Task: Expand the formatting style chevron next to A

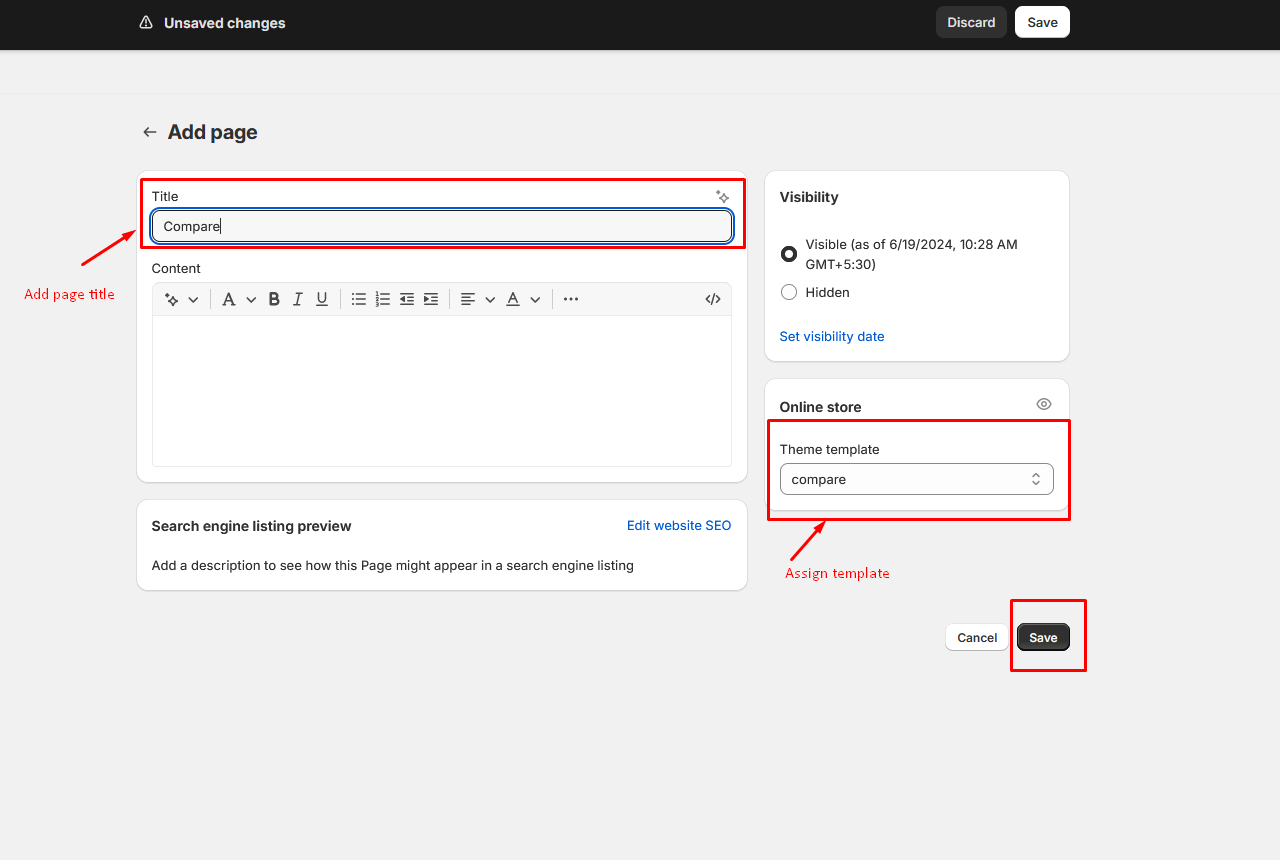Action: coord(251,299)
